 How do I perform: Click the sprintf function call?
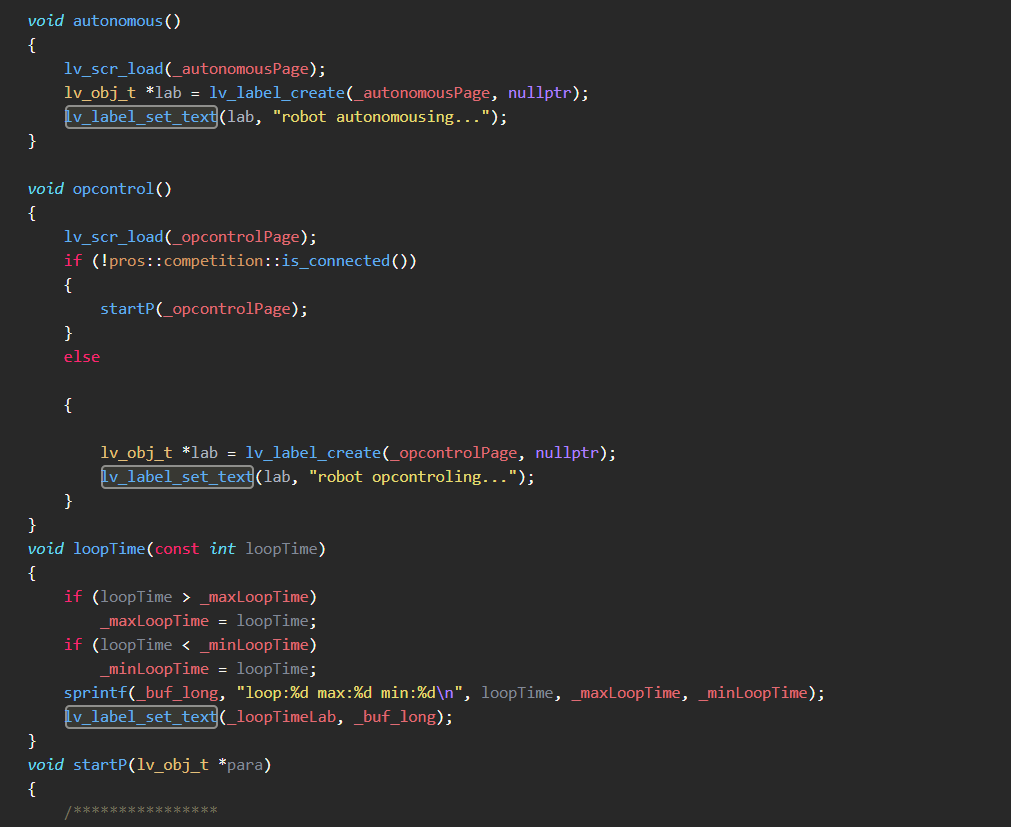tap(95, 693)
